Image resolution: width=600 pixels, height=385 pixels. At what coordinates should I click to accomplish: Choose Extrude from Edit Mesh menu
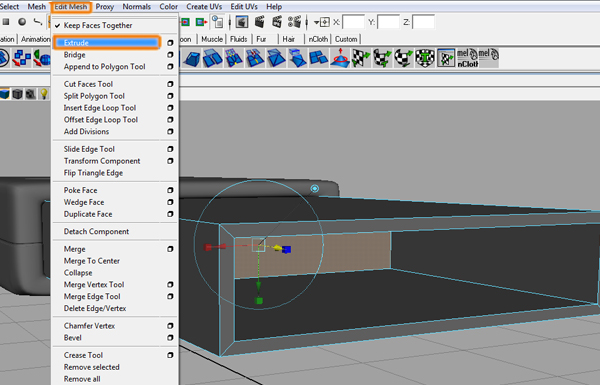106,43
